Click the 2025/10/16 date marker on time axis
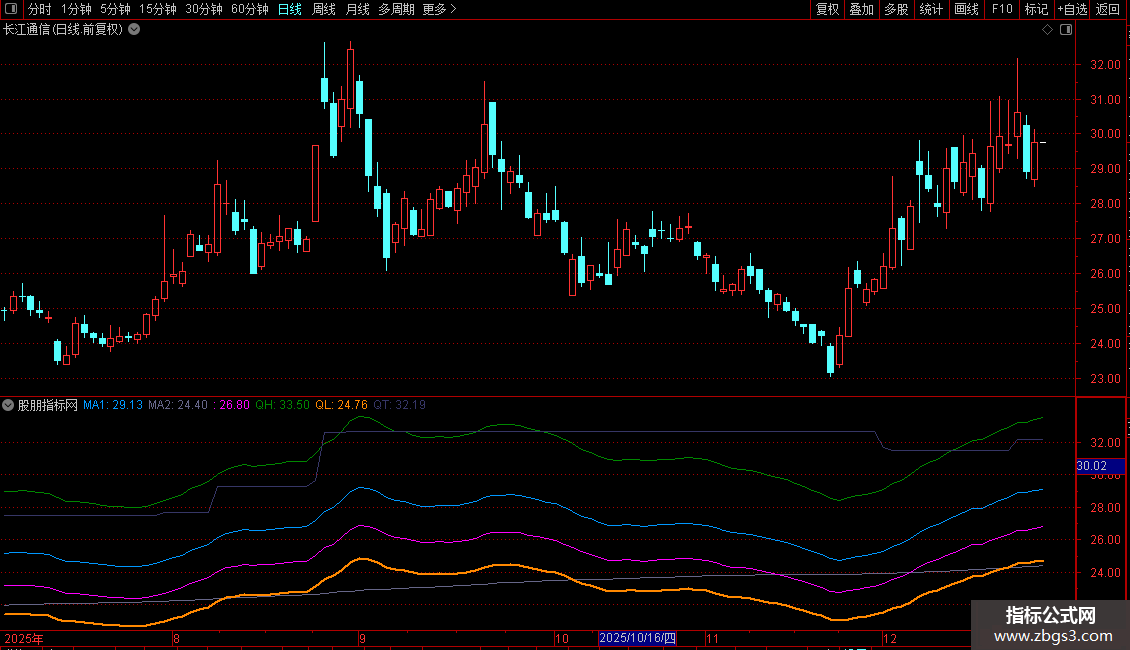1130x650 pixels. point(637,638)
